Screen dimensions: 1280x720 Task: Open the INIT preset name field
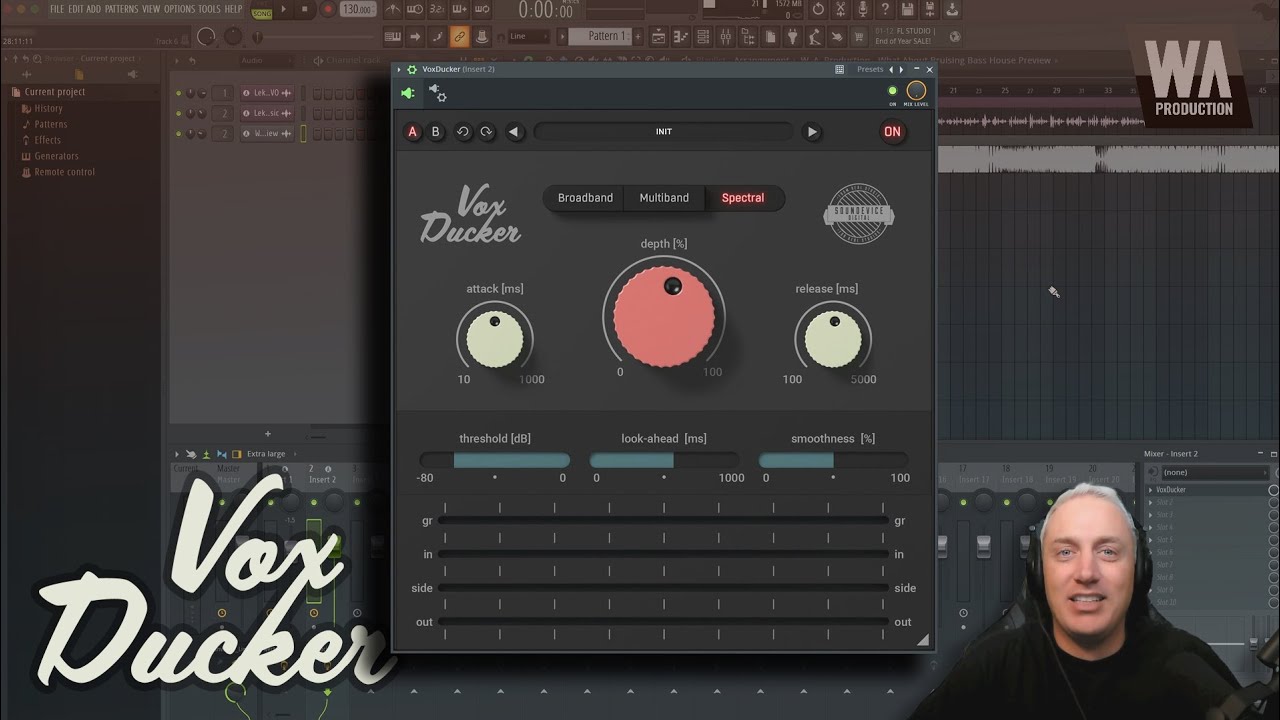663,132
